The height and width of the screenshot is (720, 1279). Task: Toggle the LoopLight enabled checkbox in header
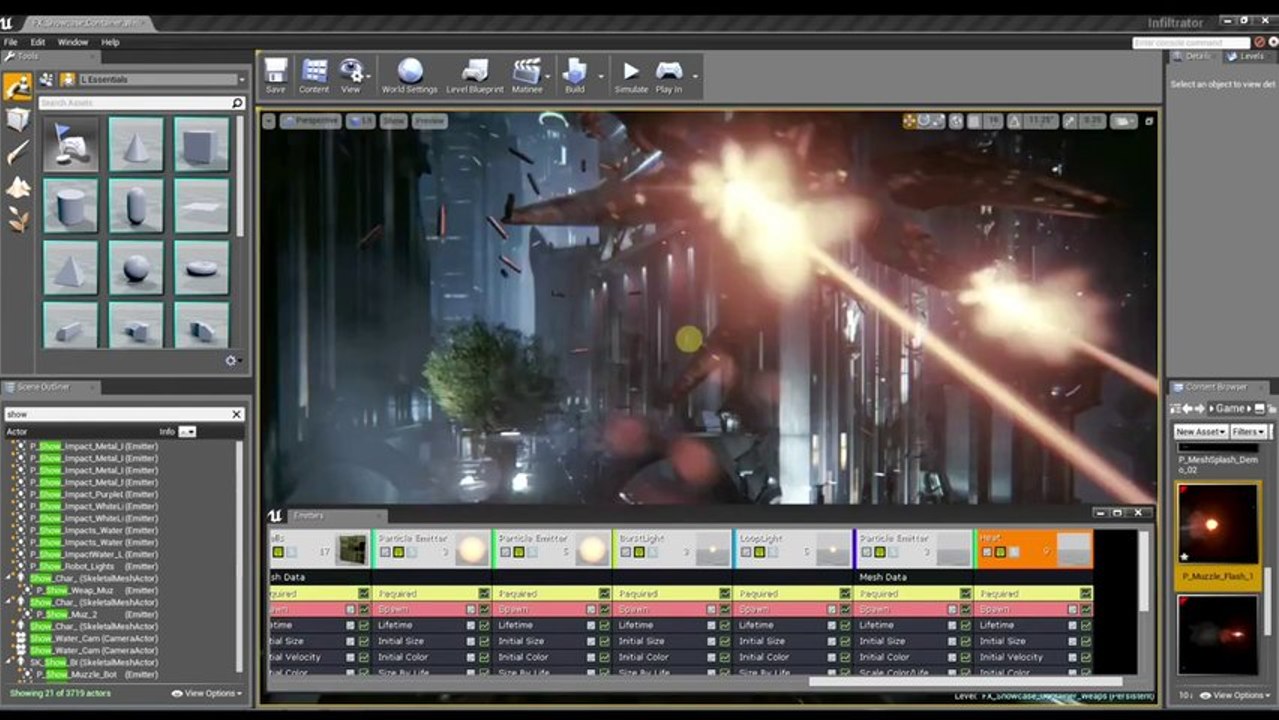(746, 552)
